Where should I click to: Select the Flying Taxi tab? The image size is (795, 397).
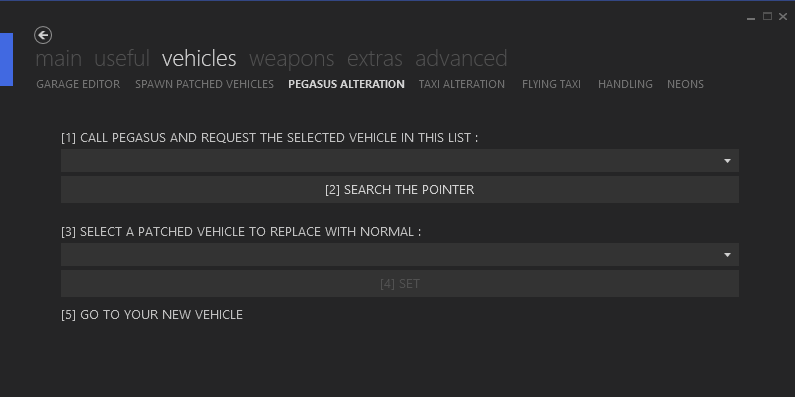[552, 84]
